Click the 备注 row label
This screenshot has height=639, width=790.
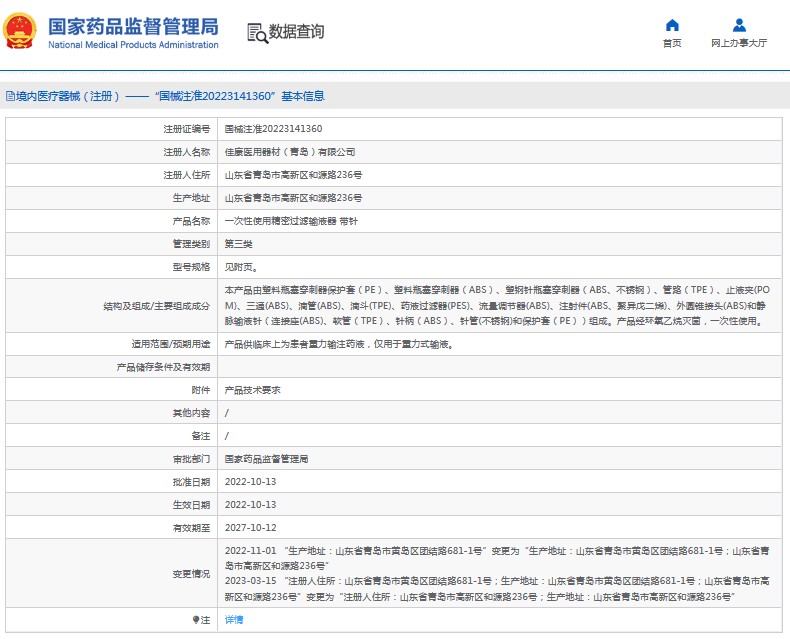(201, 436)
